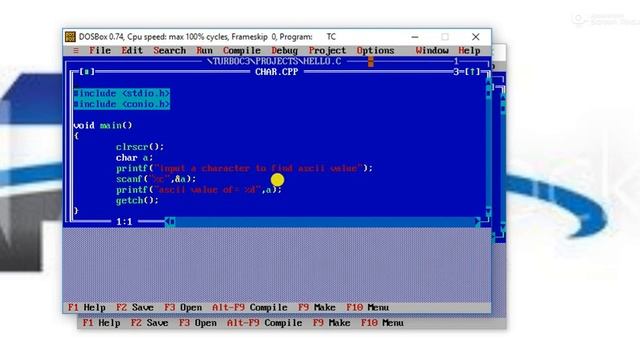Click the scanf statement line
The width and height of the screenshot is (640, 360).
[x=156, y=179]
